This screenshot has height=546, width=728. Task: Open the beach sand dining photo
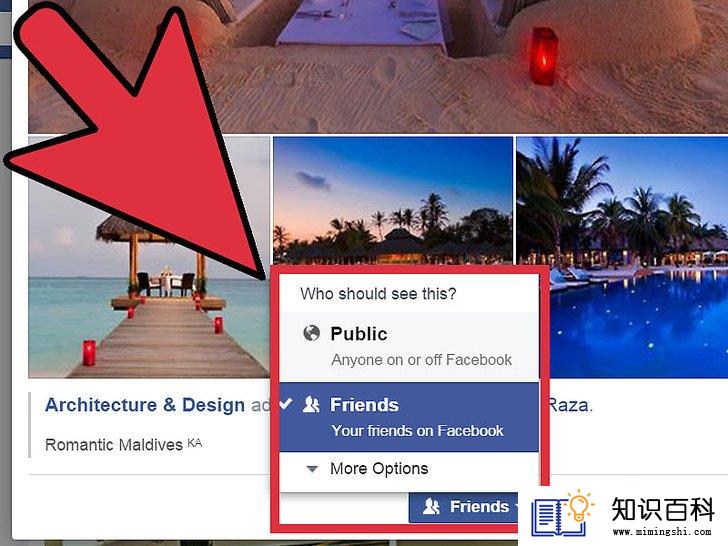point(378,66)
